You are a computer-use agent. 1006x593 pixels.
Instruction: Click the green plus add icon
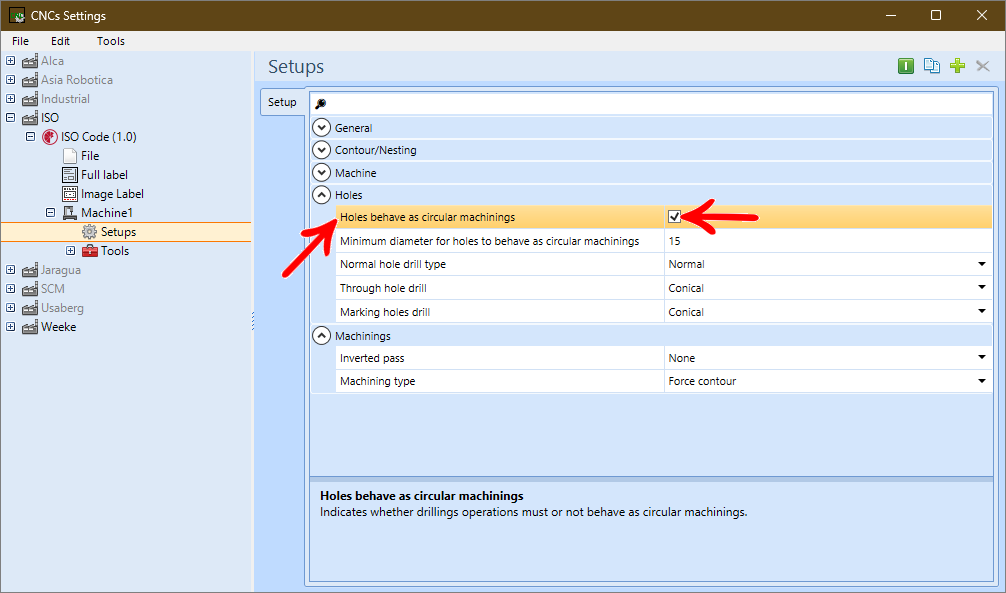coord(957,66)
